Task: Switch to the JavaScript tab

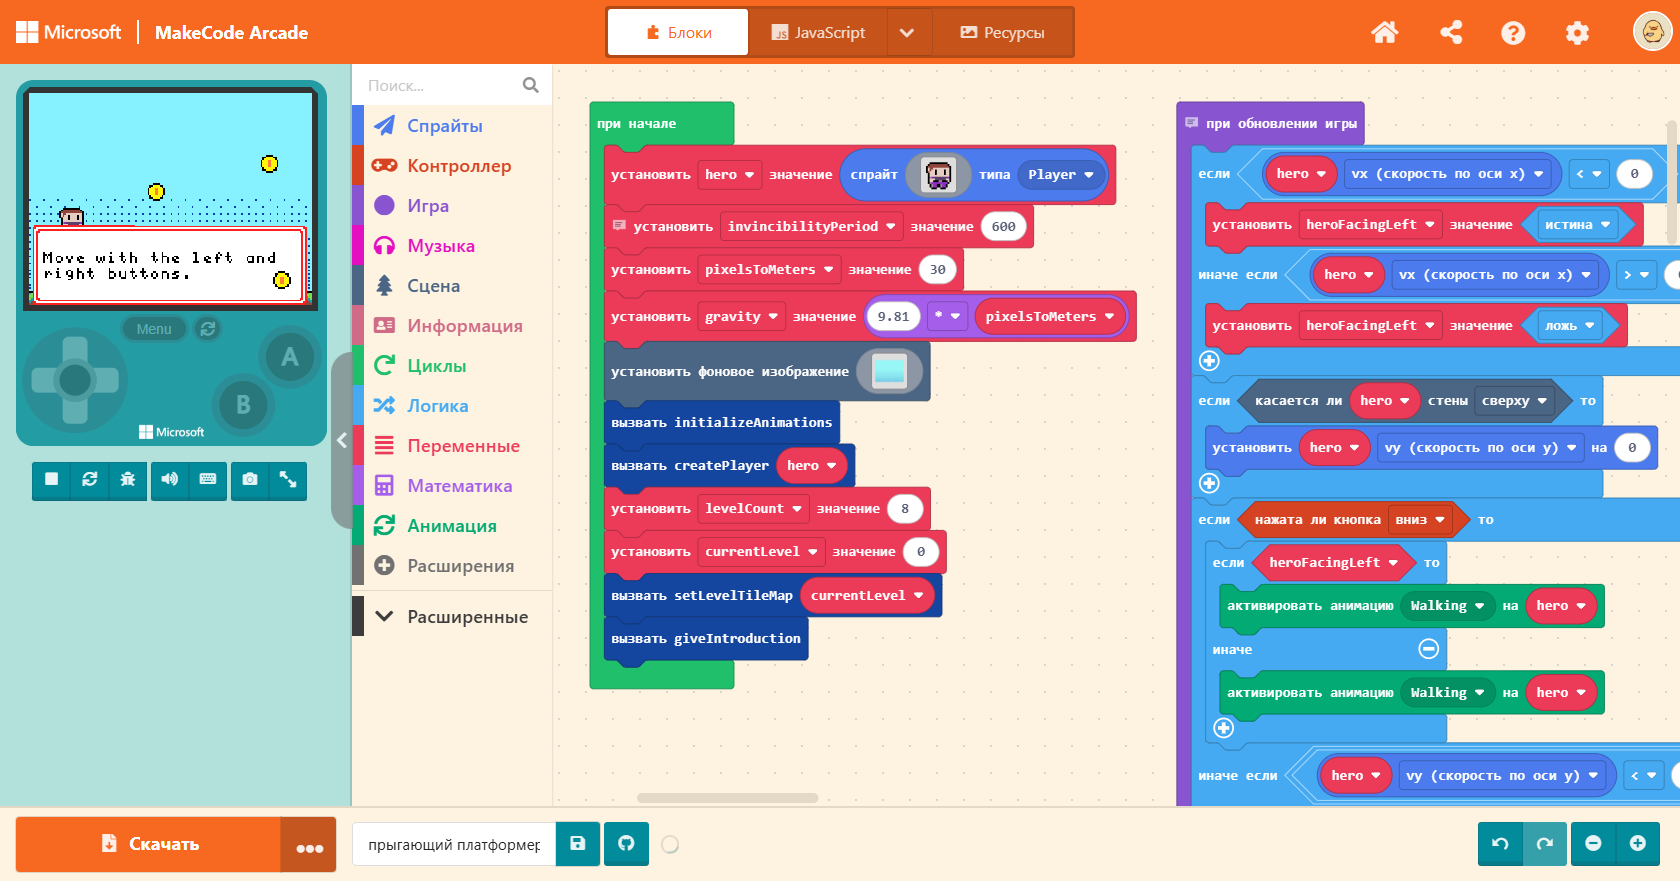Action: click(x=817, y=32)
